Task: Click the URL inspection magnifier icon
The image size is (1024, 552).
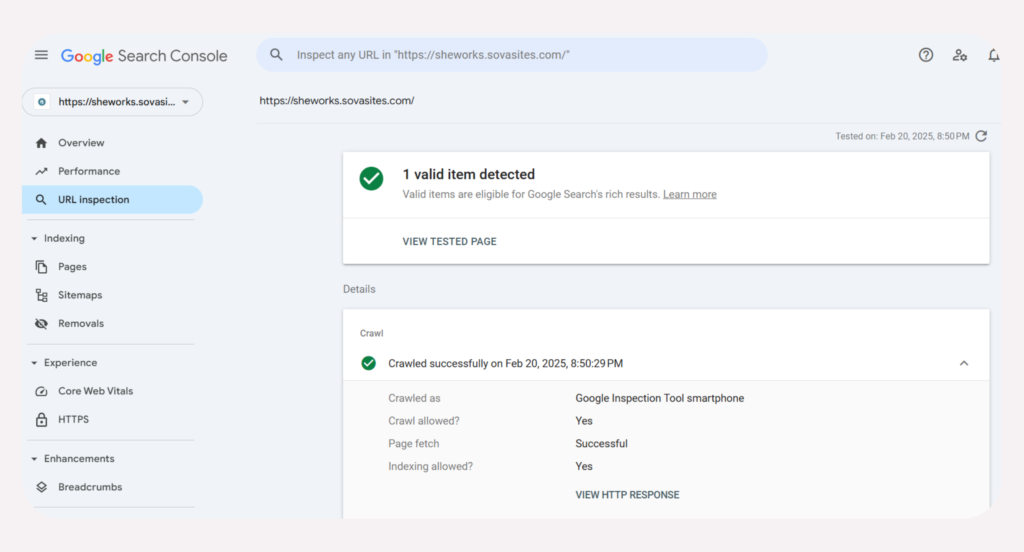Action: pos(41,199)
